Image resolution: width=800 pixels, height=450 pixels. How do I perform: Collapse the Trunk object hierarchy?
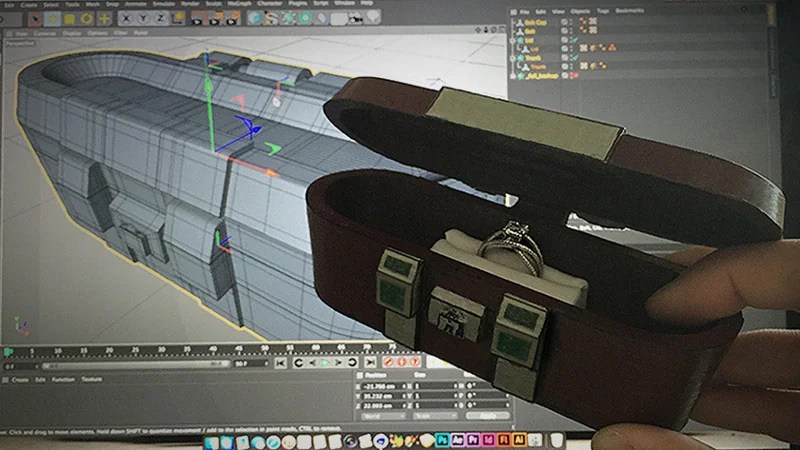pos(513,58)
